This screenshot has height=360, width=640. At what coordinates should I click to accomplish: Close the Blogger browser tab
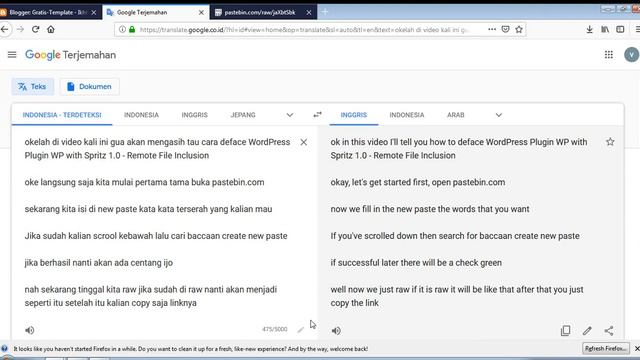coord(93,13)
